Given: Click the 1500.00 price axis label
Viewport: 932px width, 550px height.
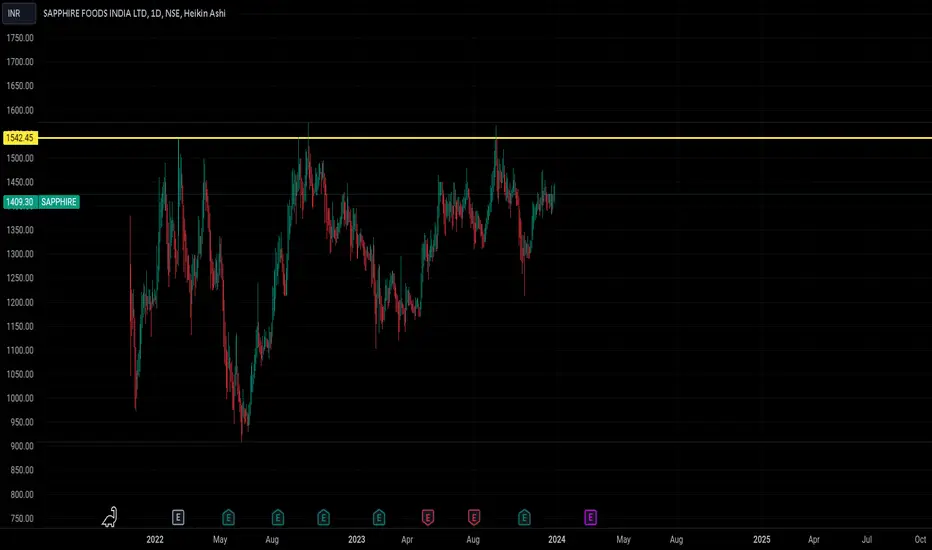Looking at the screenshot, I should (x=20, y=158).
